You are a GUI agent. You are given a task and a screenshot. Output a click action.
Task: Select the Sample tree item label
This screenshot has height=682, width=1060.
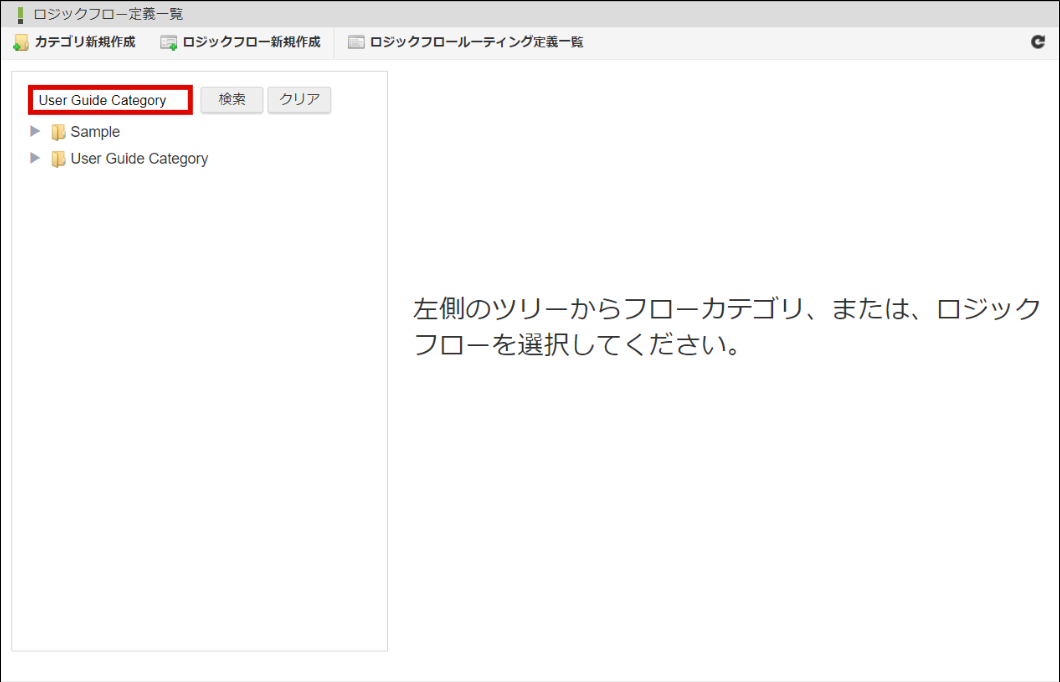95,132
